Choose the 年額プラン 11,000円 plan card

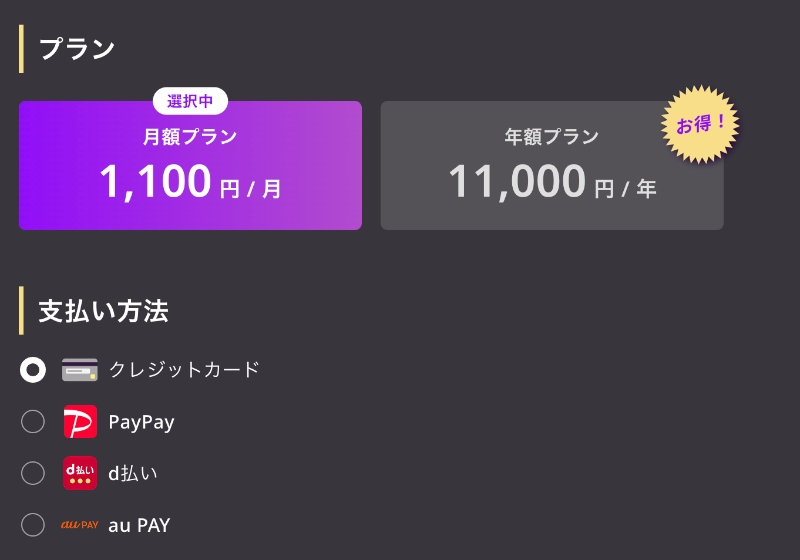click(551, 166)
